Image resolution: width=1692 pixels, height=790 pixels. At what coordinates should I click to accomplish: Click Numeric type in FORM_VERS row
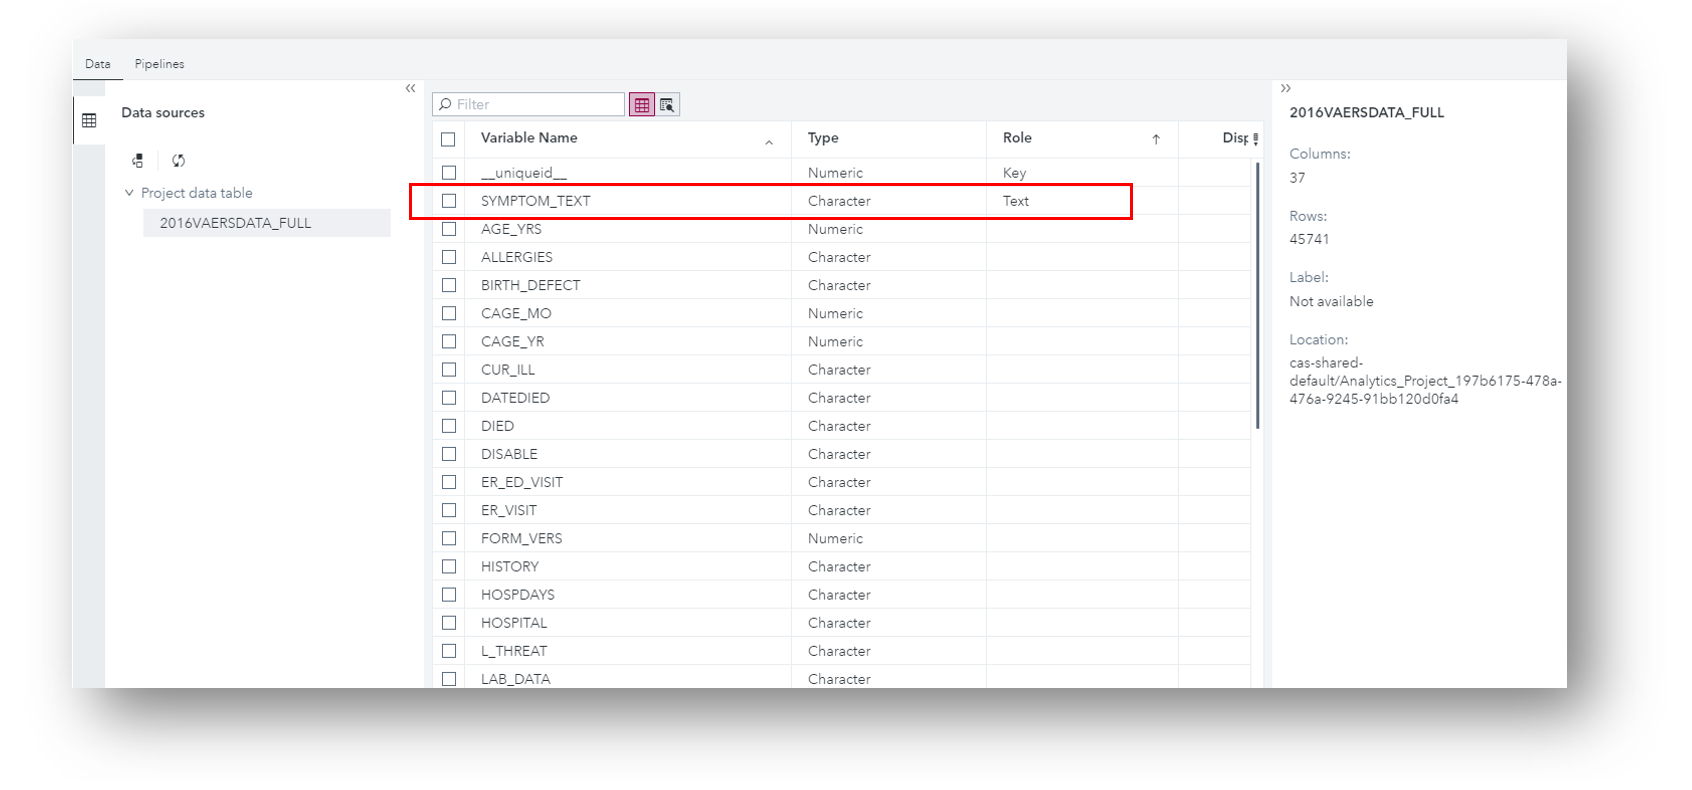click(835, 538)
